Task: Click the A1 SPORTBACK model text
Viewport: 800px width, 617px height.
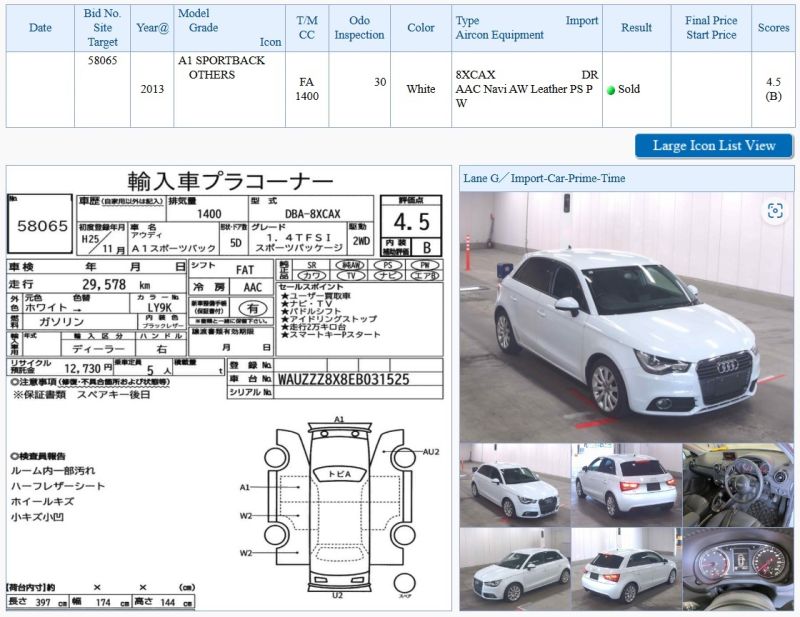Action: click(x=221, y=60)
